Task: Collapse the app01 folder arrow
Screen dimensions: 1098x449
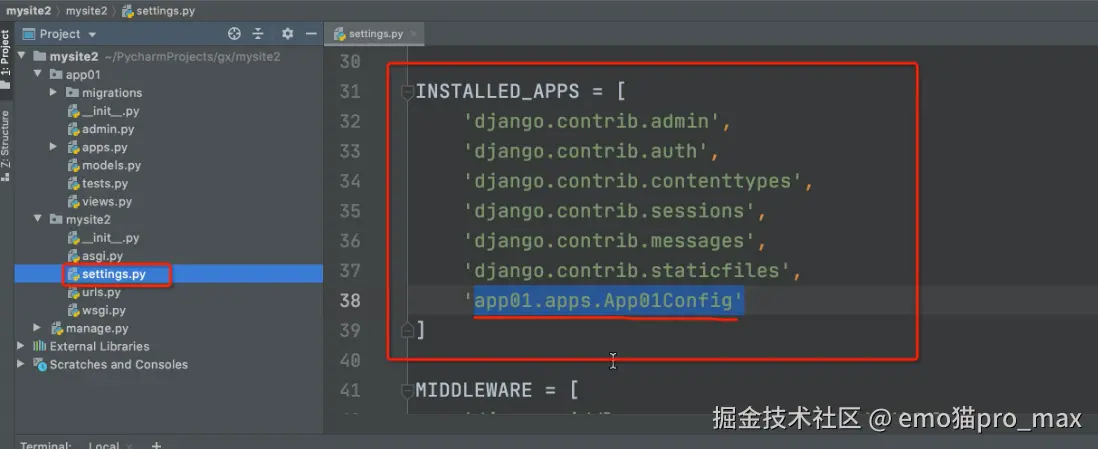Action: click(x=38, y=74)
